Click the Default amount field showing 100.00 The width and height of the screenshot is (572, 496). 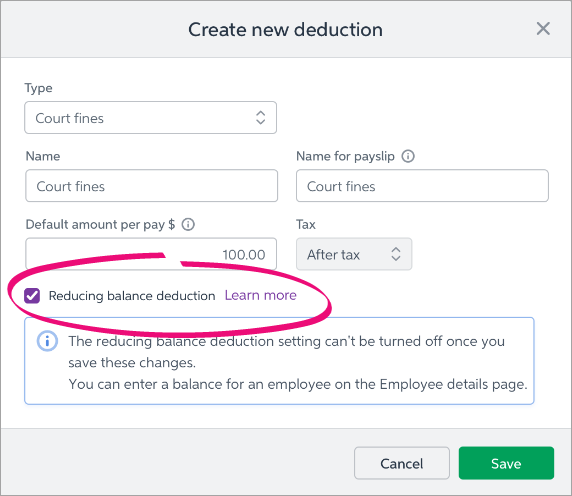[151, 254]
